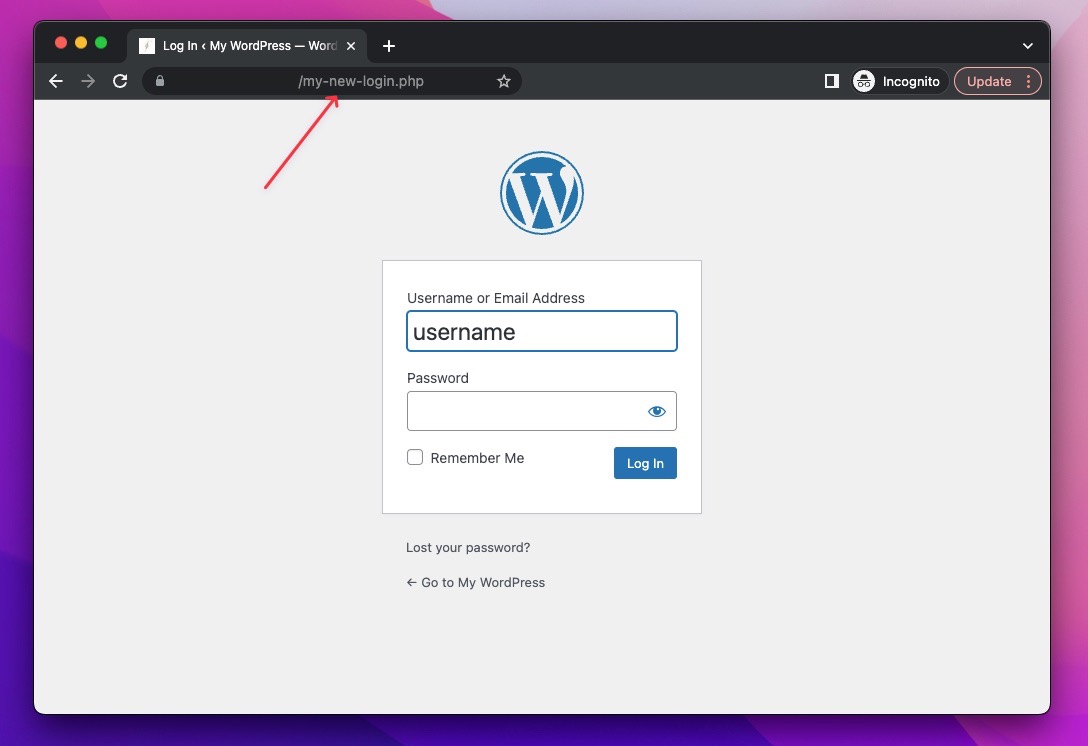Follow the Go to My WordPress link
Viewport: 1088px width, 746px height.
(475, 582)
